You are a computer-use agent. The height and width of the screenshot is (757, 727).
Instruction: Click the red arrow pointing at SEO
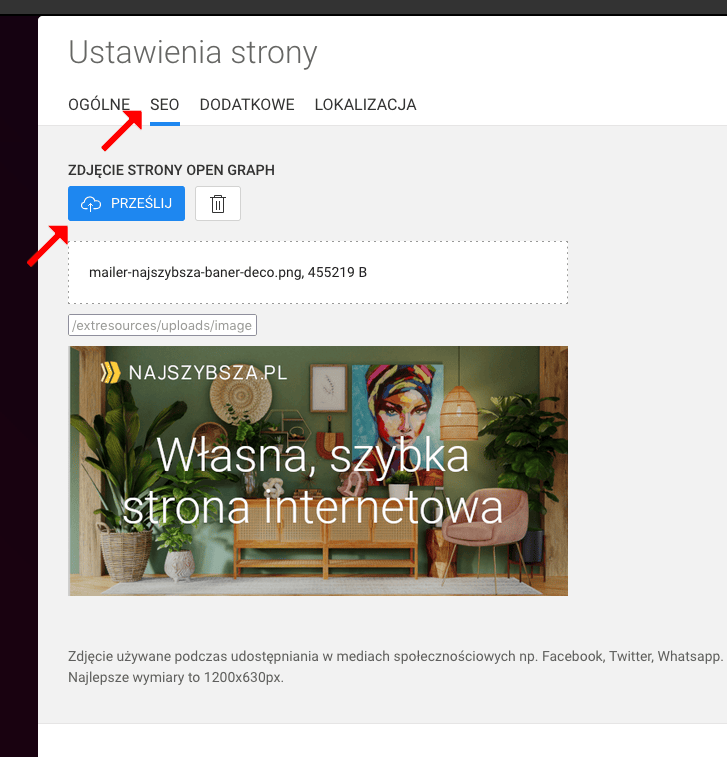tap(122, 130)
